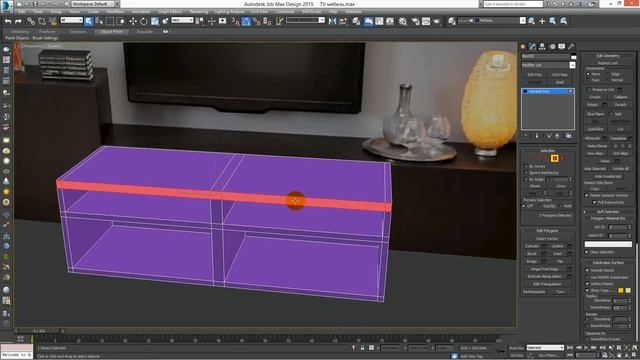
Task: Choose the Select and Rotate tool
Action: coord(144,21)
